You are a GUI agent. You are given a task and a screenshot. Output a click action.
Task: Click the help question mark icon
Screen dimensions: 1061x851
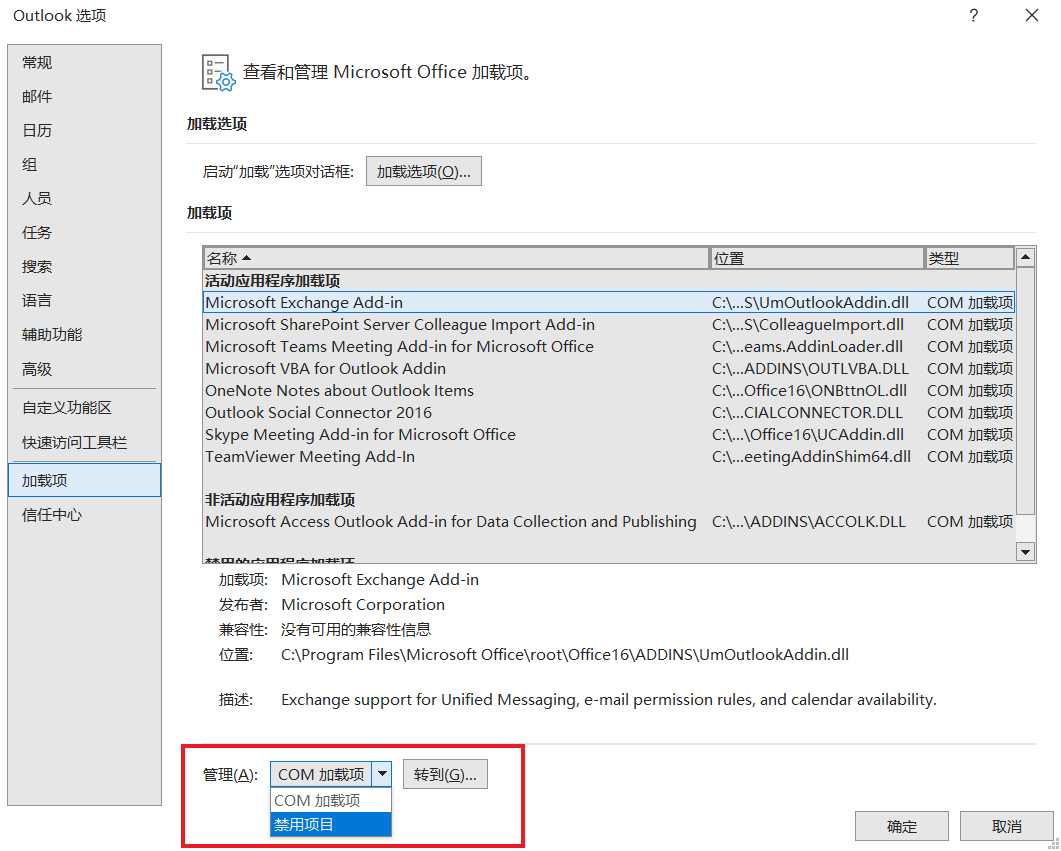(973, 15)
